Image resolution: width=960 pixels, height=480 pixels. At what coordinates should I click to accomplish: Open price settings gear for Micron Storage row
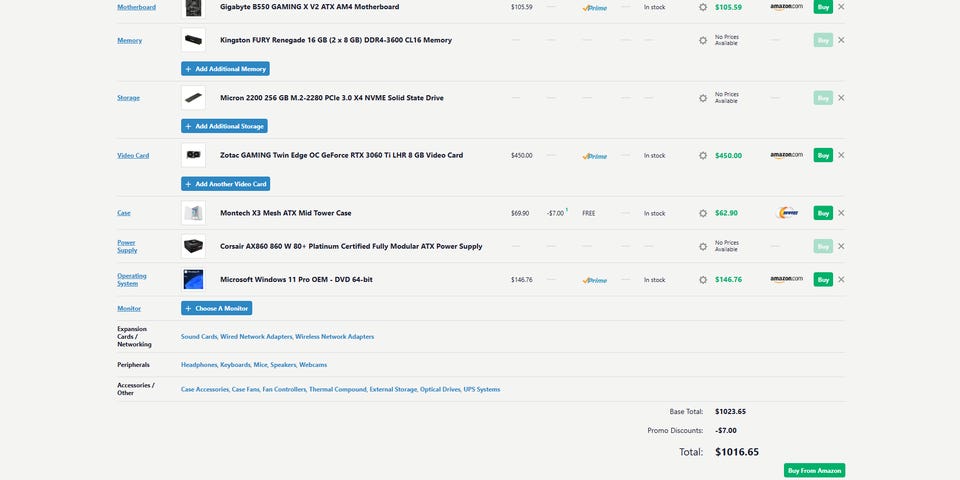pyautogui.click(x=703, y=98)
